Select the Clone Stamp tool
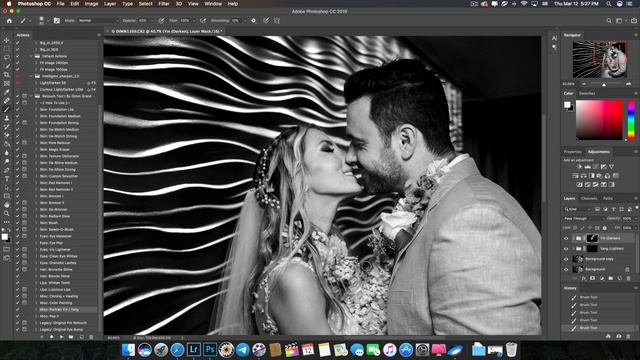Viewport: 640px width, 360px height. pos(7,118)
